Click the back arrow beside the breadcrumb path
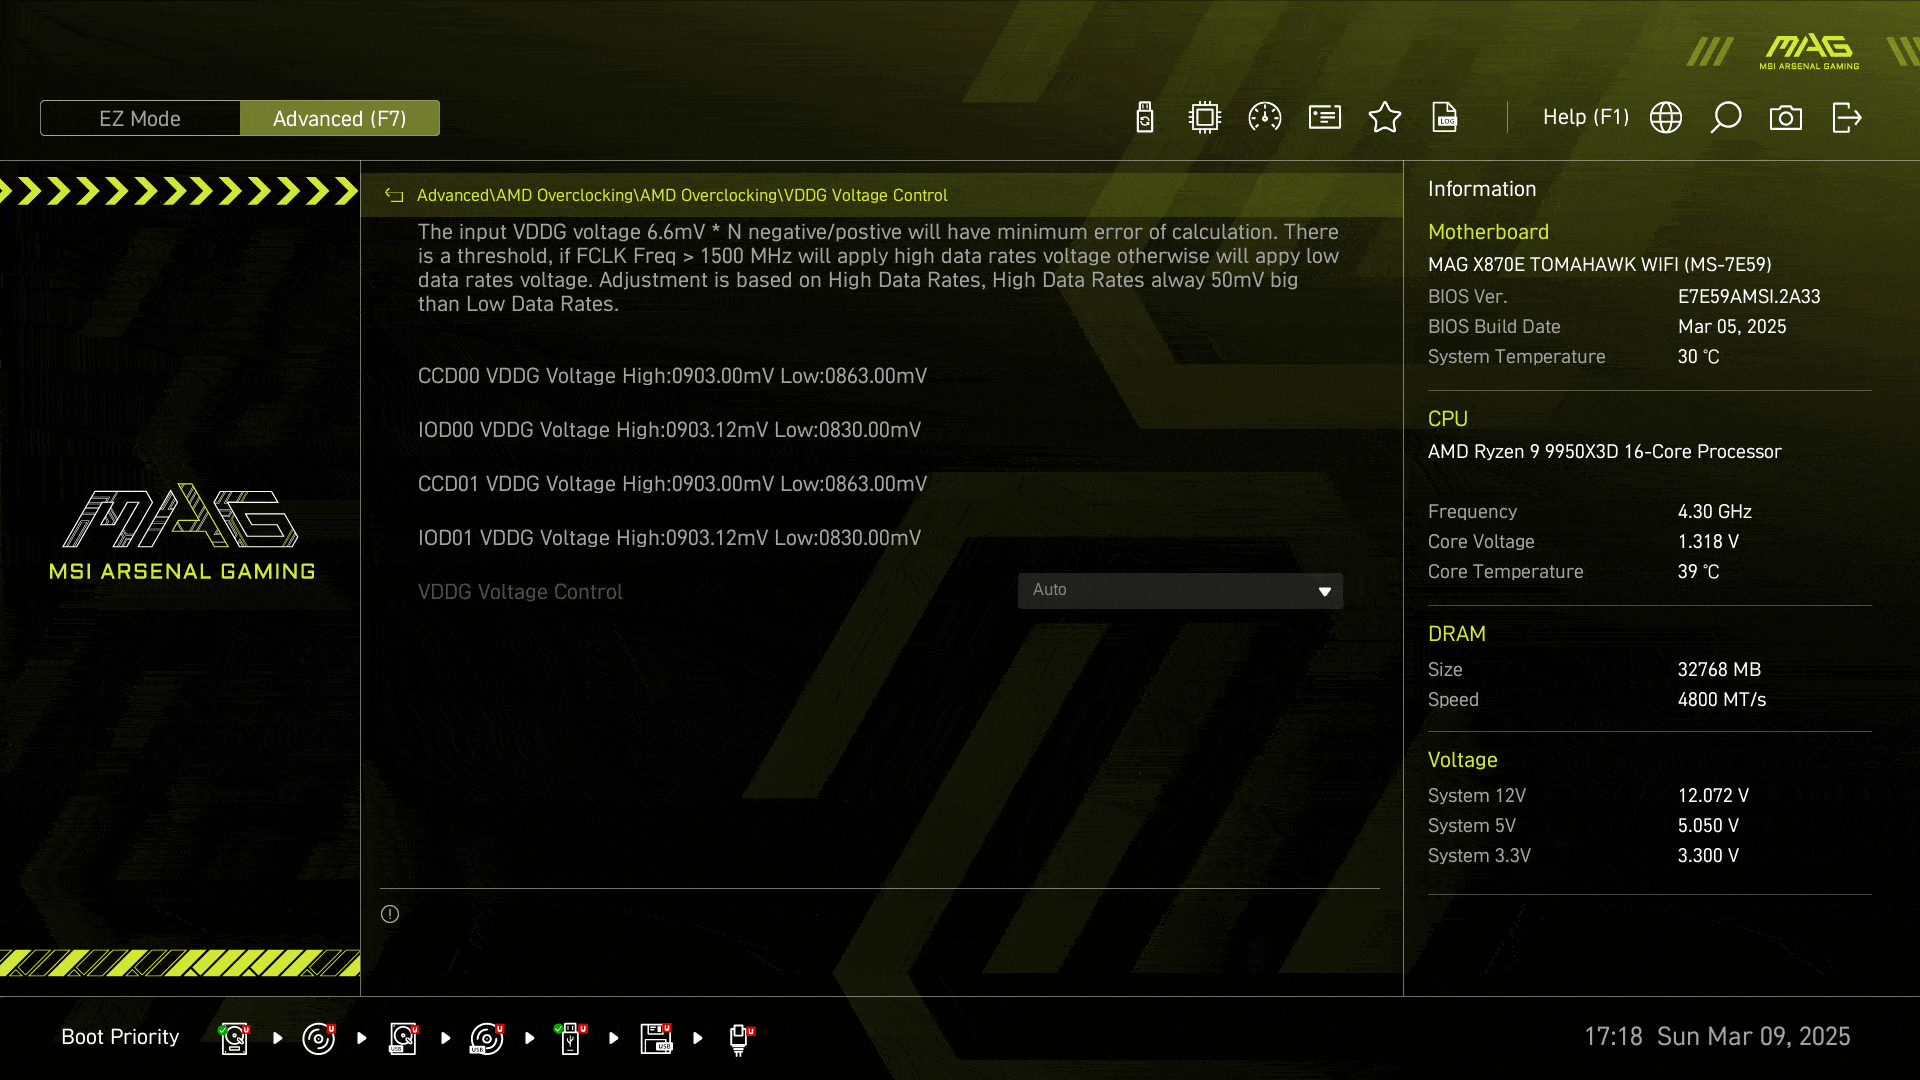This screenshot has height=1080, width=1920. tap(394, 196)
